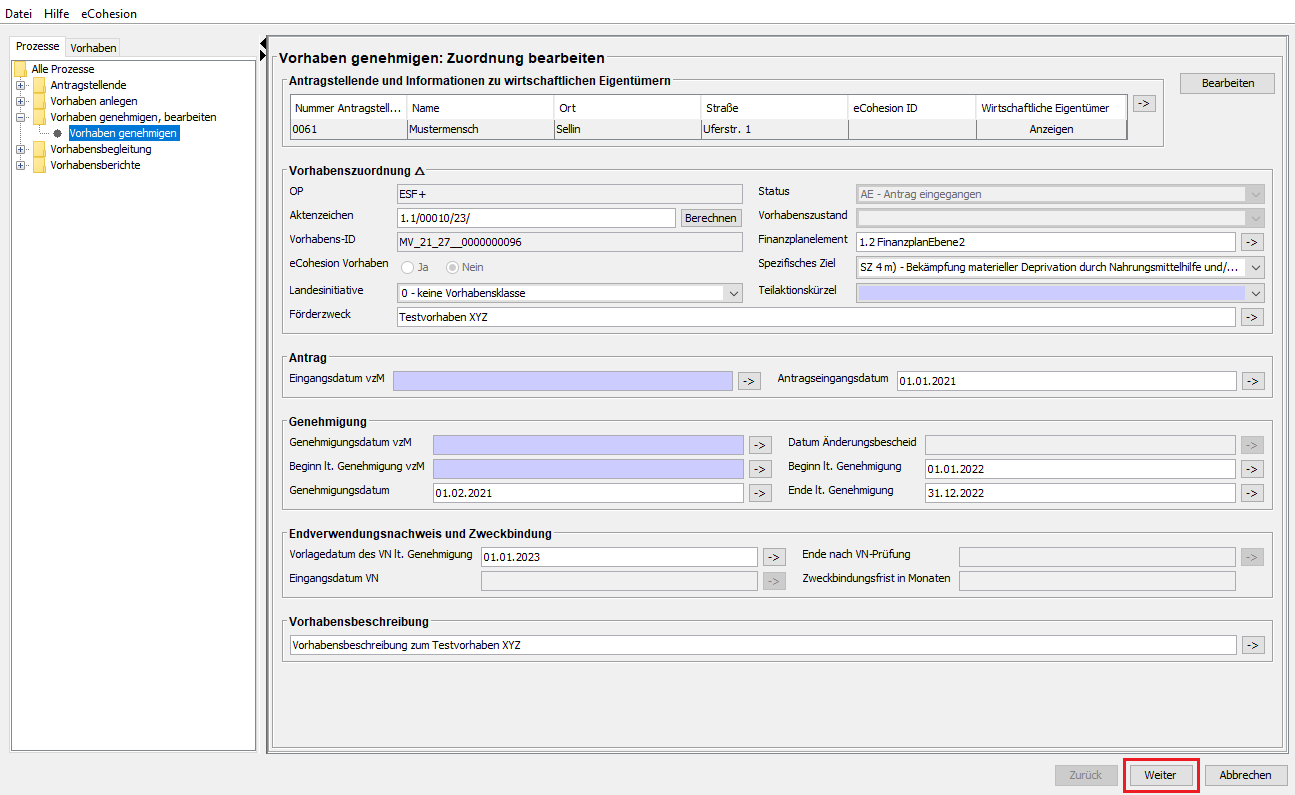
Task: Click arrow button beside Antragstellende table
Action: (1144, 103)
